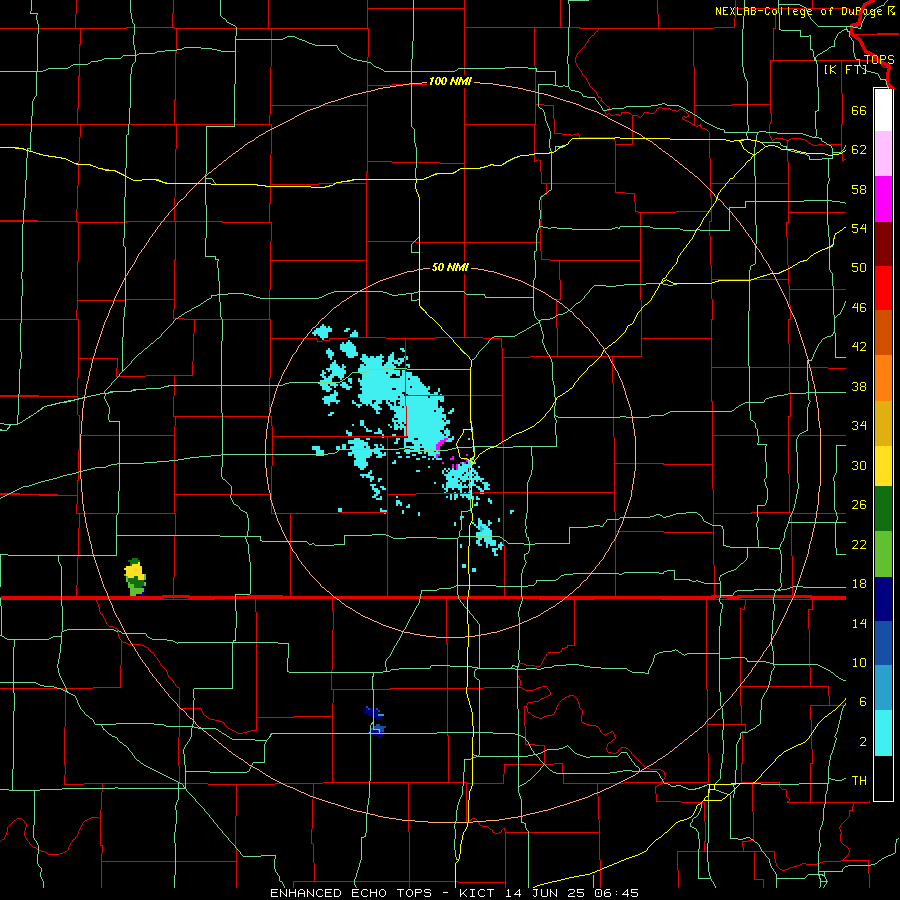Click the "34" legend value
The image size is (900, 900).
(859, 426)
